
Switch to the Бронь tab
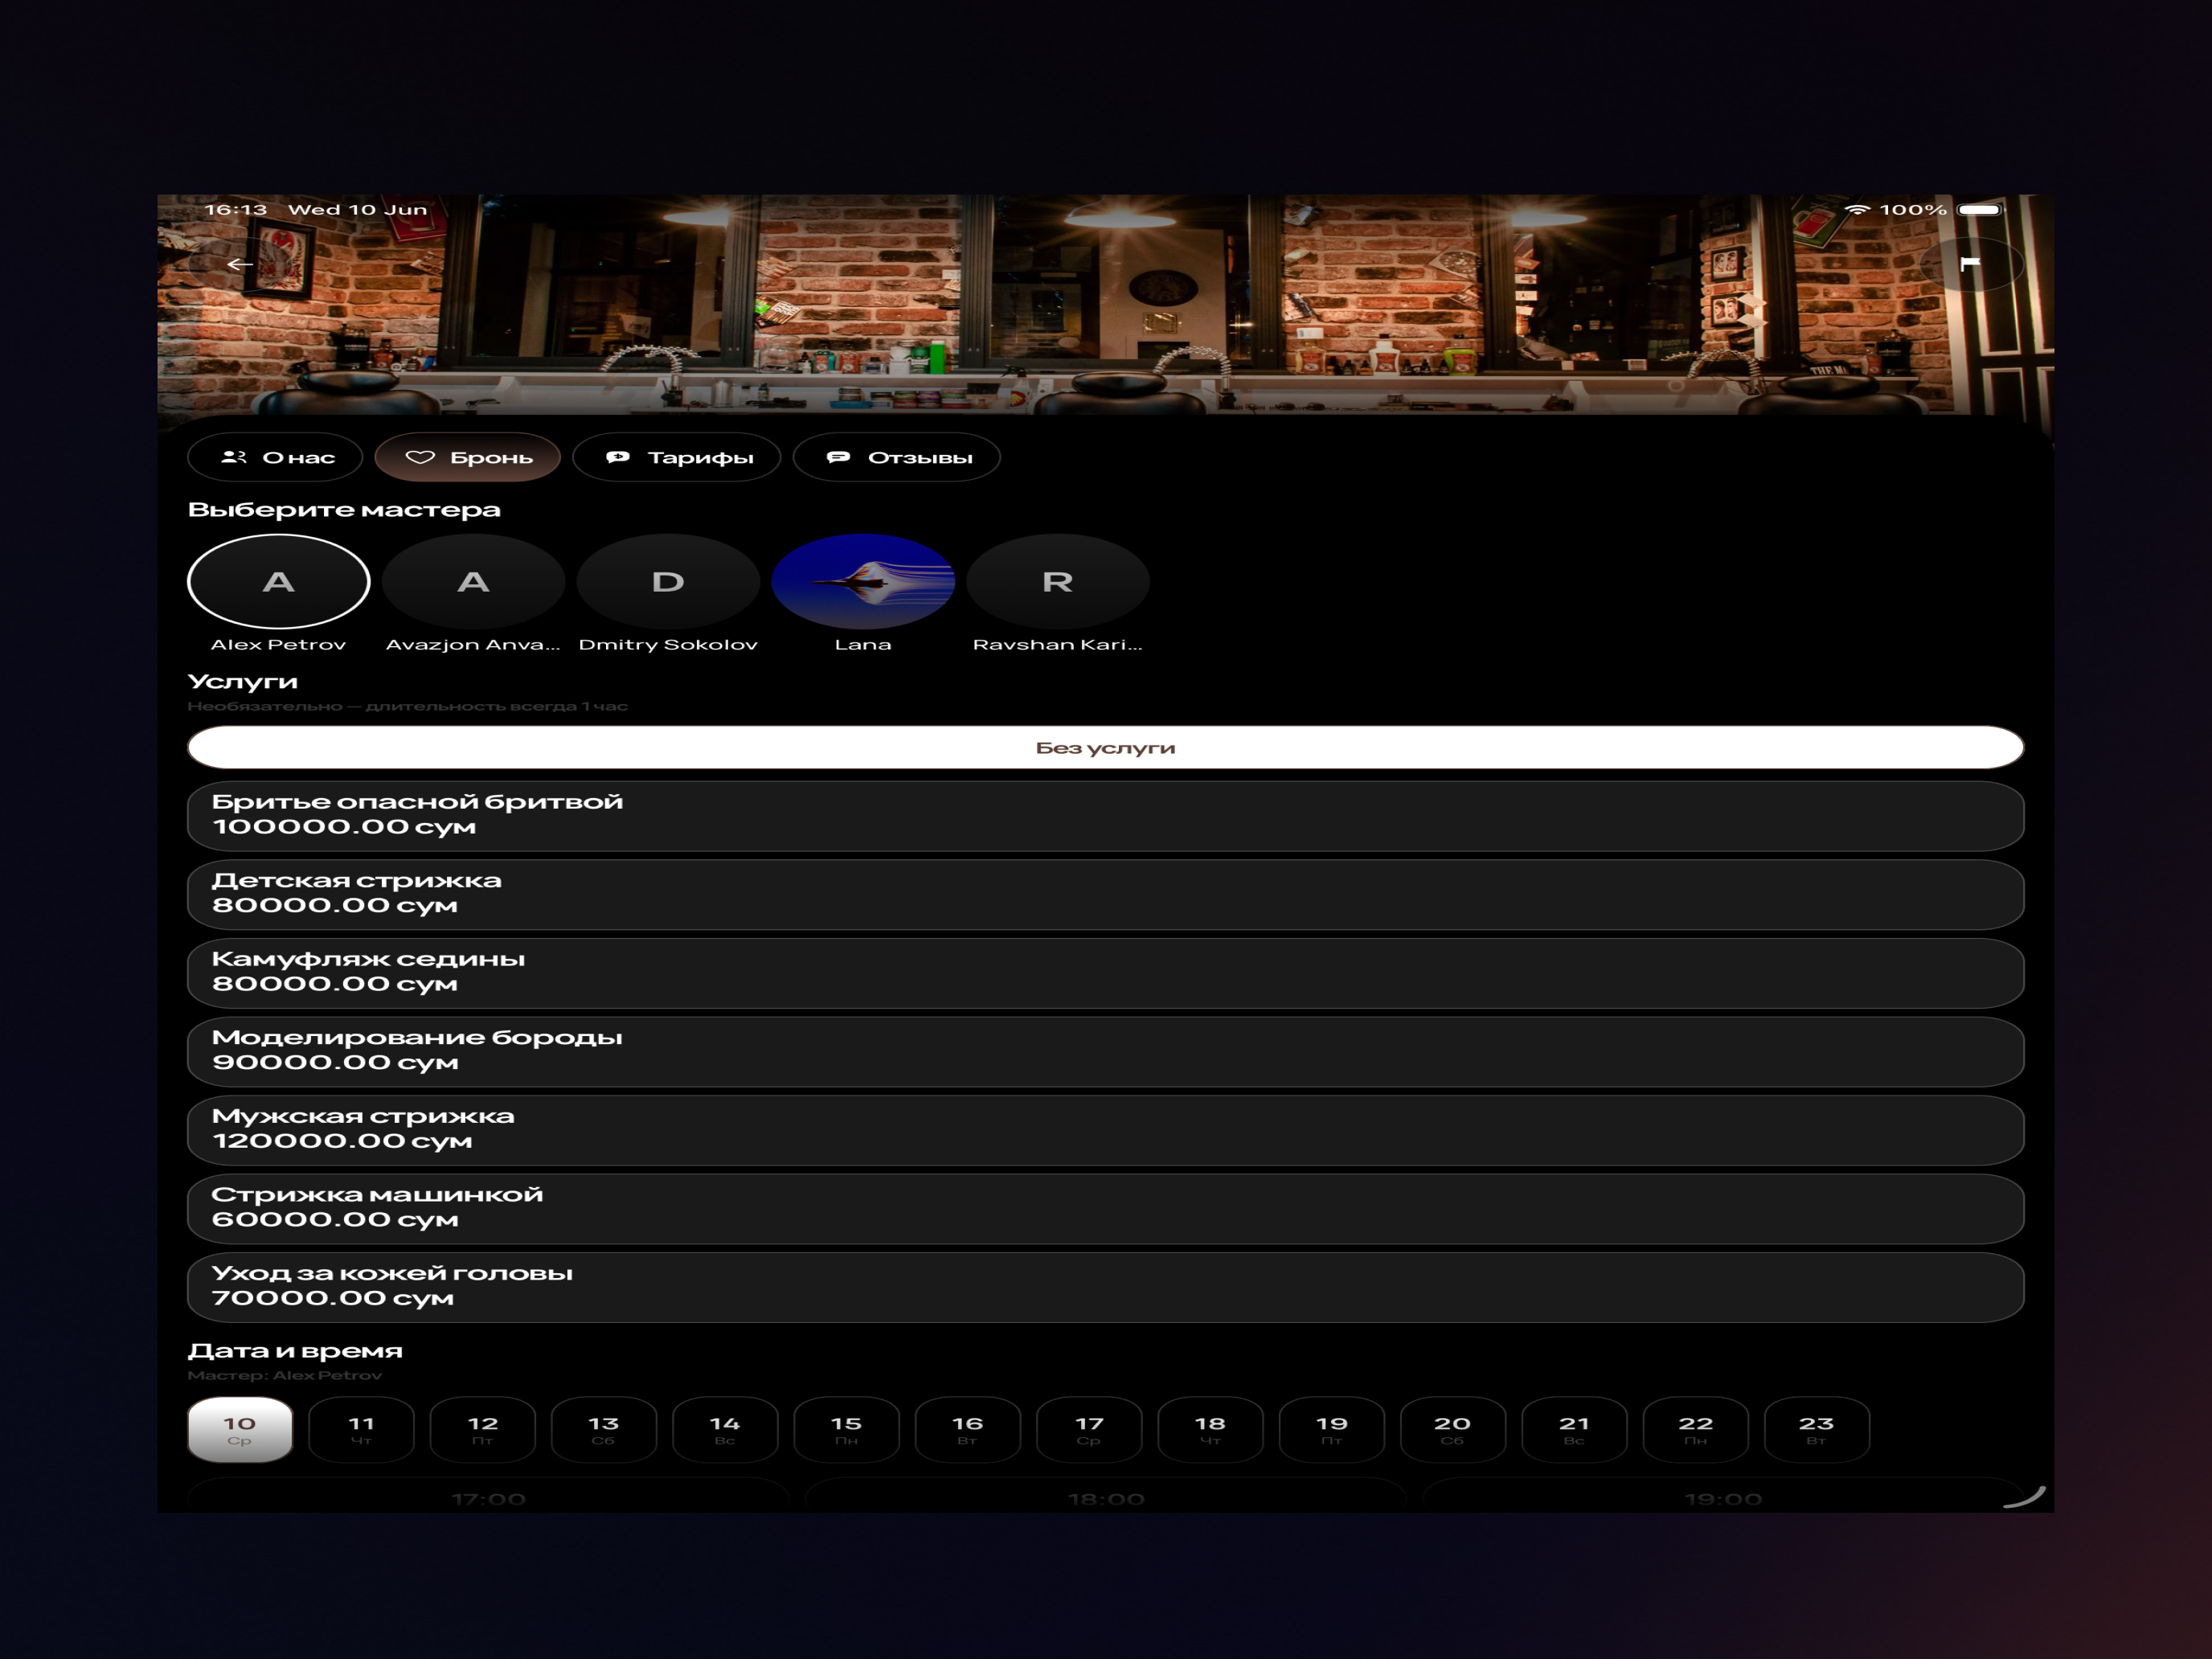(467, 457)
